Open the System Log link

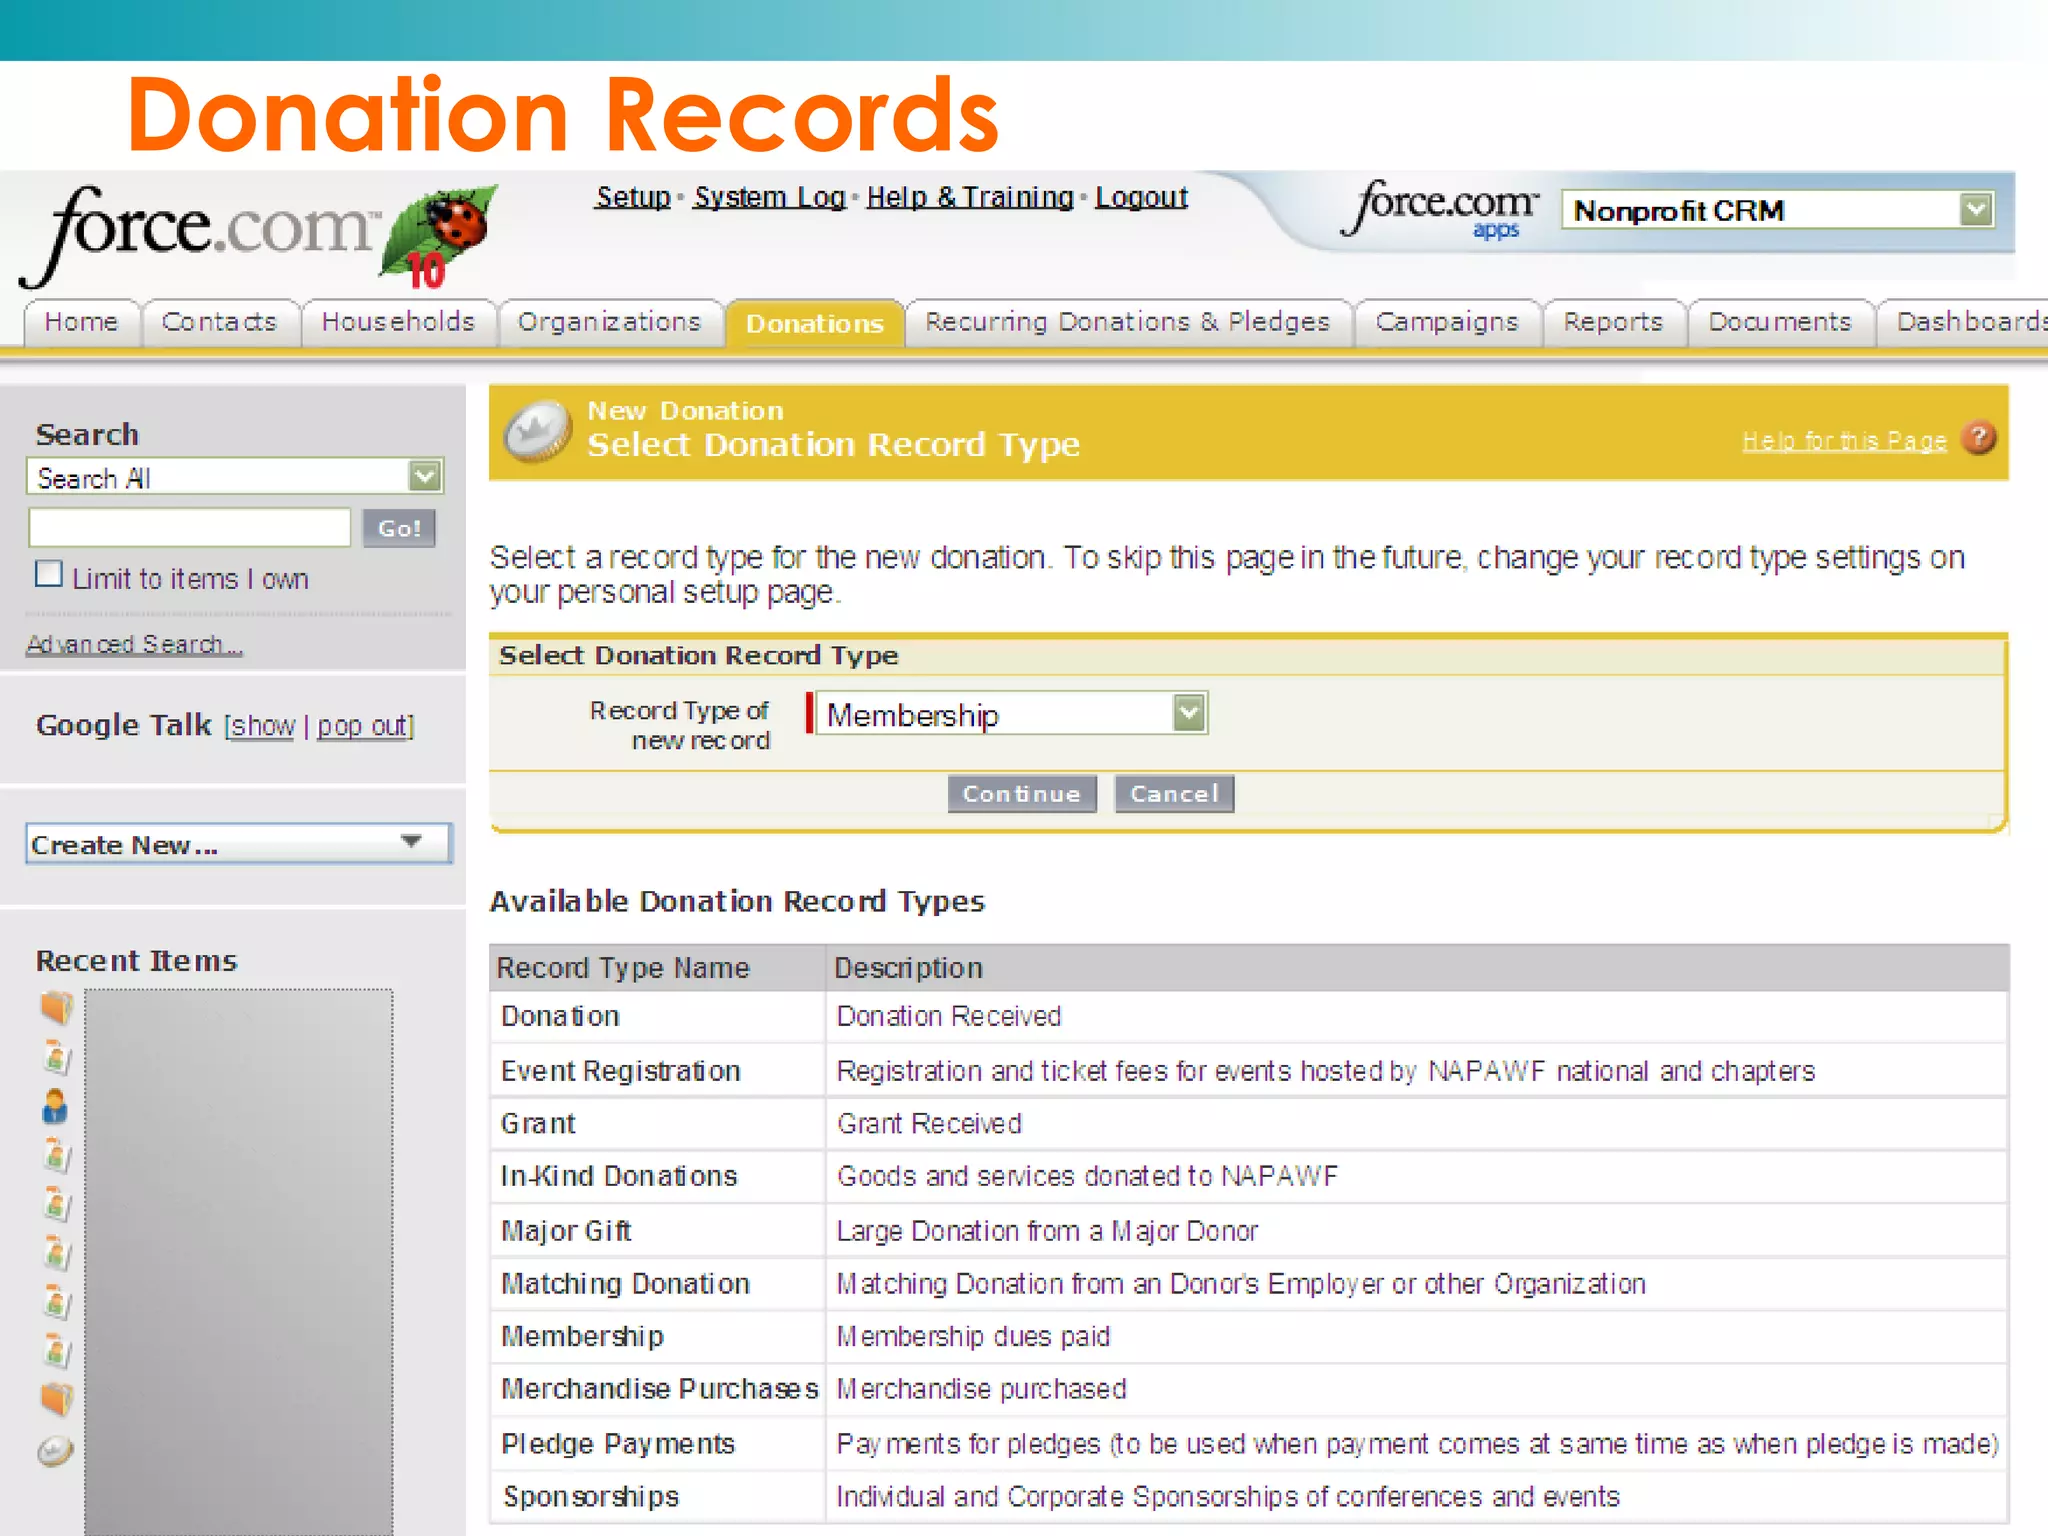(x=770, y=197)
